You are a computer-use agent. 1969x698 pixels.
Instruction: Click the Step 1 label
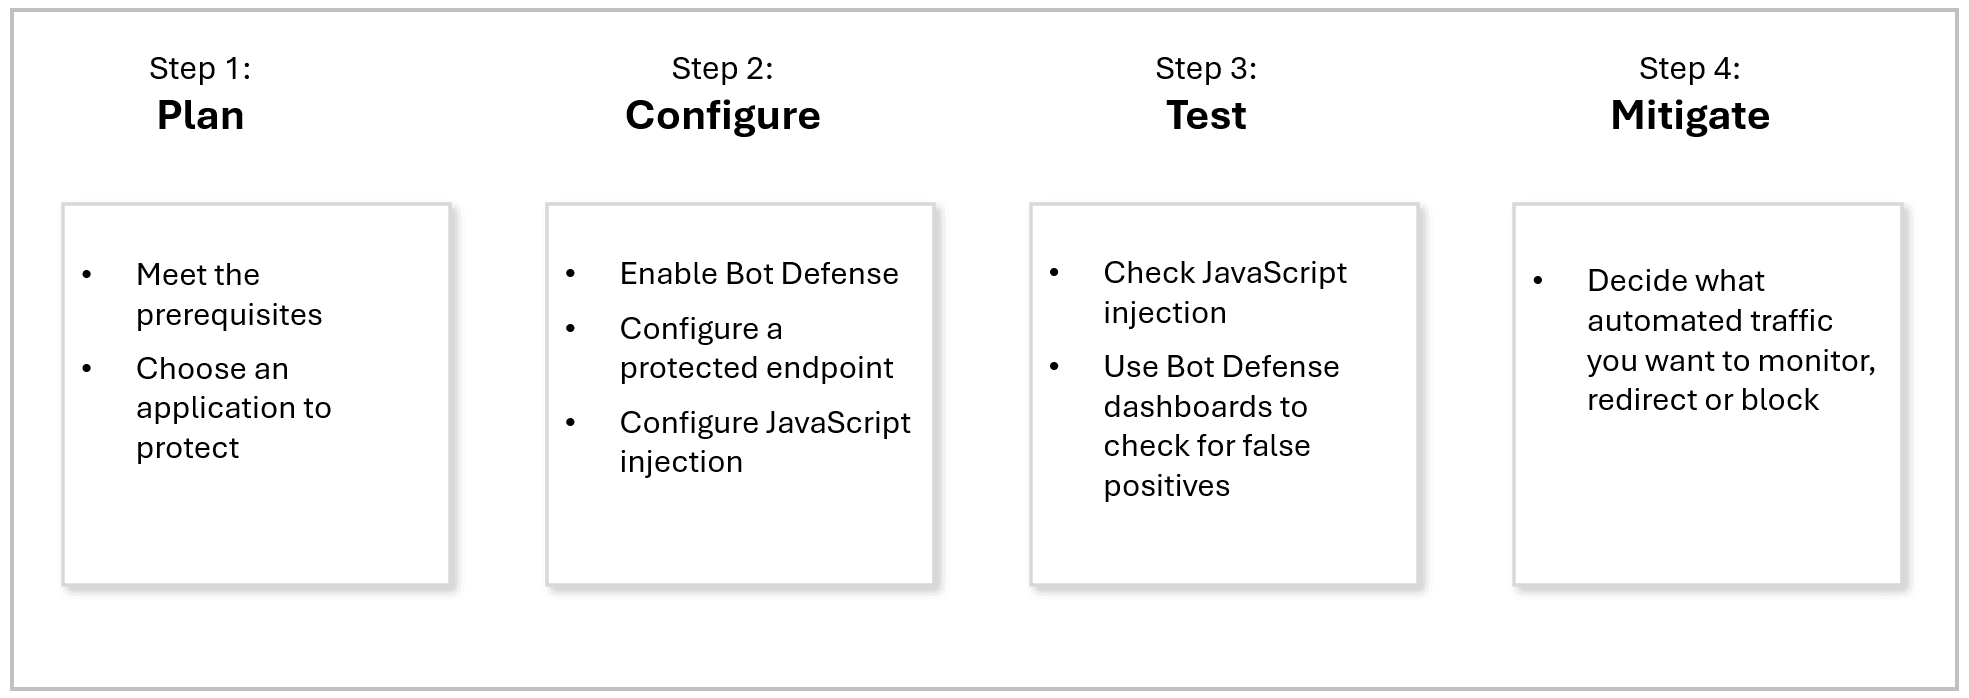(x=200, y=68)
